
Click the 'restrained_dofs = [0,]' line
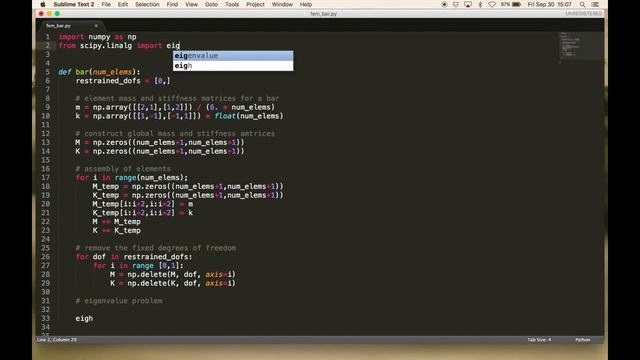[123, 81]
